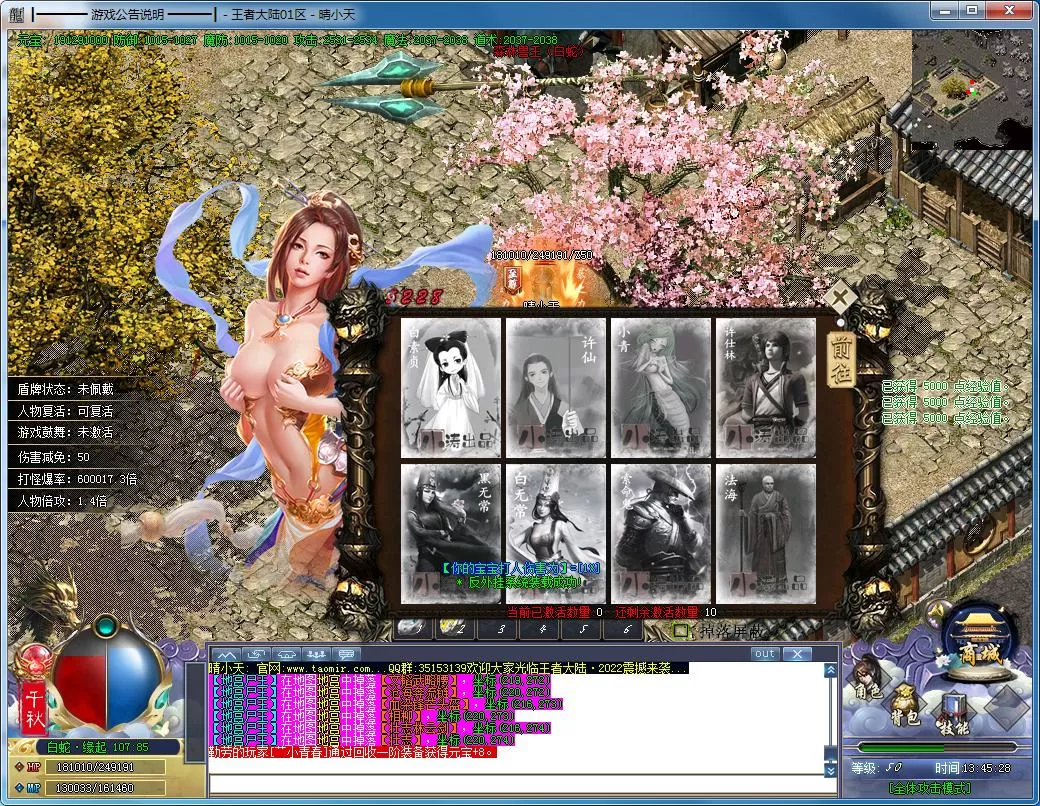
Task: Click the 伤害减免: 50 status line
Action: coord(54,457)
